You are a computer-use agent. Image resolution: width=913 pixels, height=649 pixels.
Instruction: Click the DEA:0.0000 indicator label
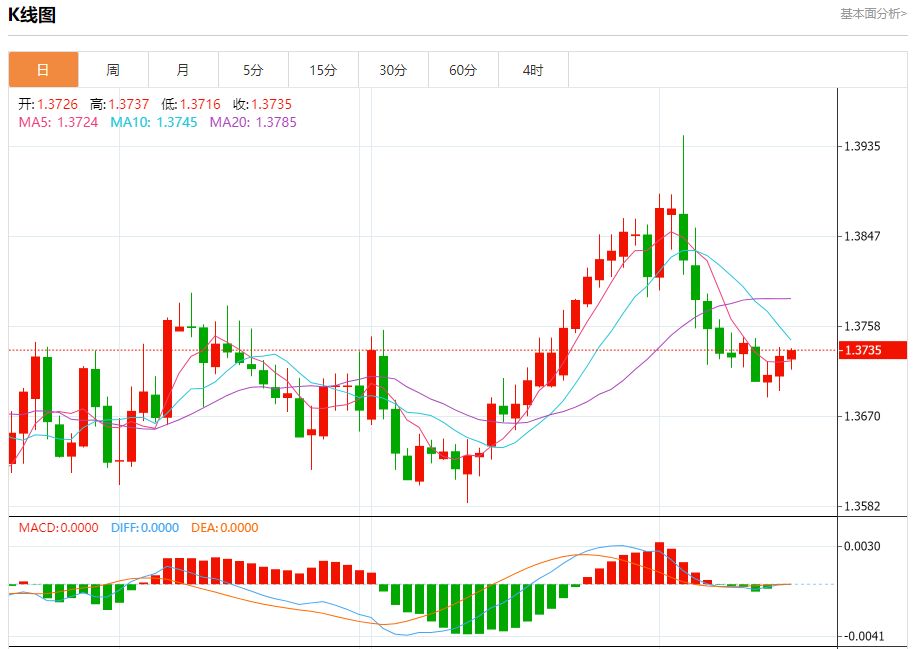225,528
